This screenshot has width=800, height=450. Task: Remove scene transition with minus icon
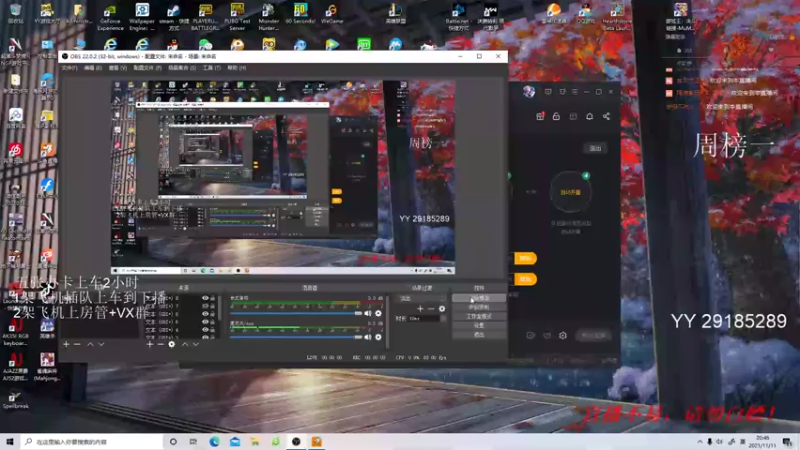point(431,309)
